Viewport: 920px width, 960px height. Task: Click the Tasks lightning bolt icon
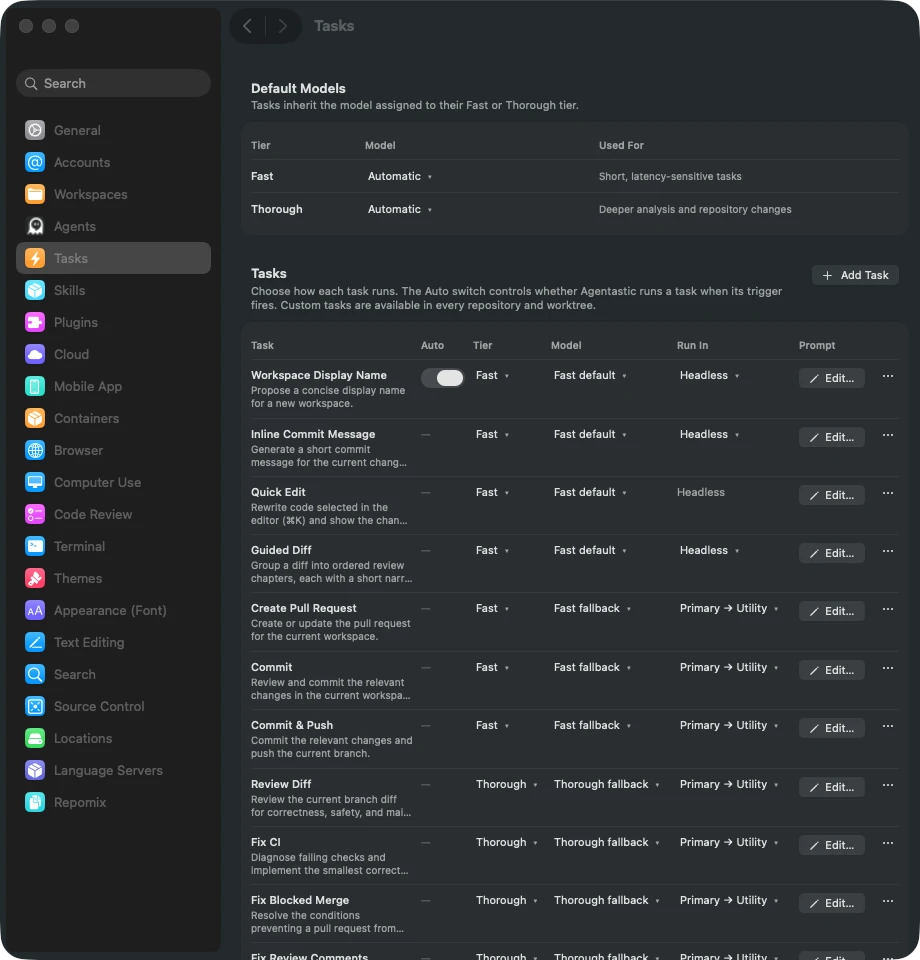[35, 258]
